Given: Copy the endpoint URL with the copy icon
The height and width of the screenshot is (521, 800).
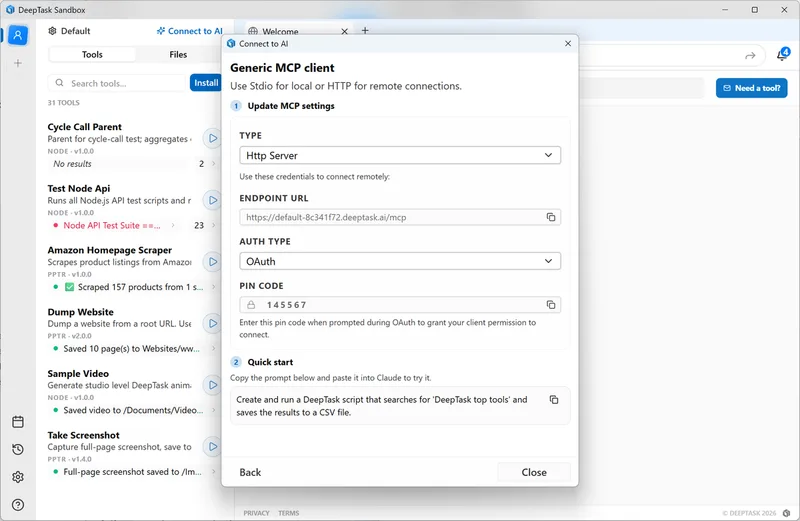Looking at the screenshot, I should pos(550,217).
